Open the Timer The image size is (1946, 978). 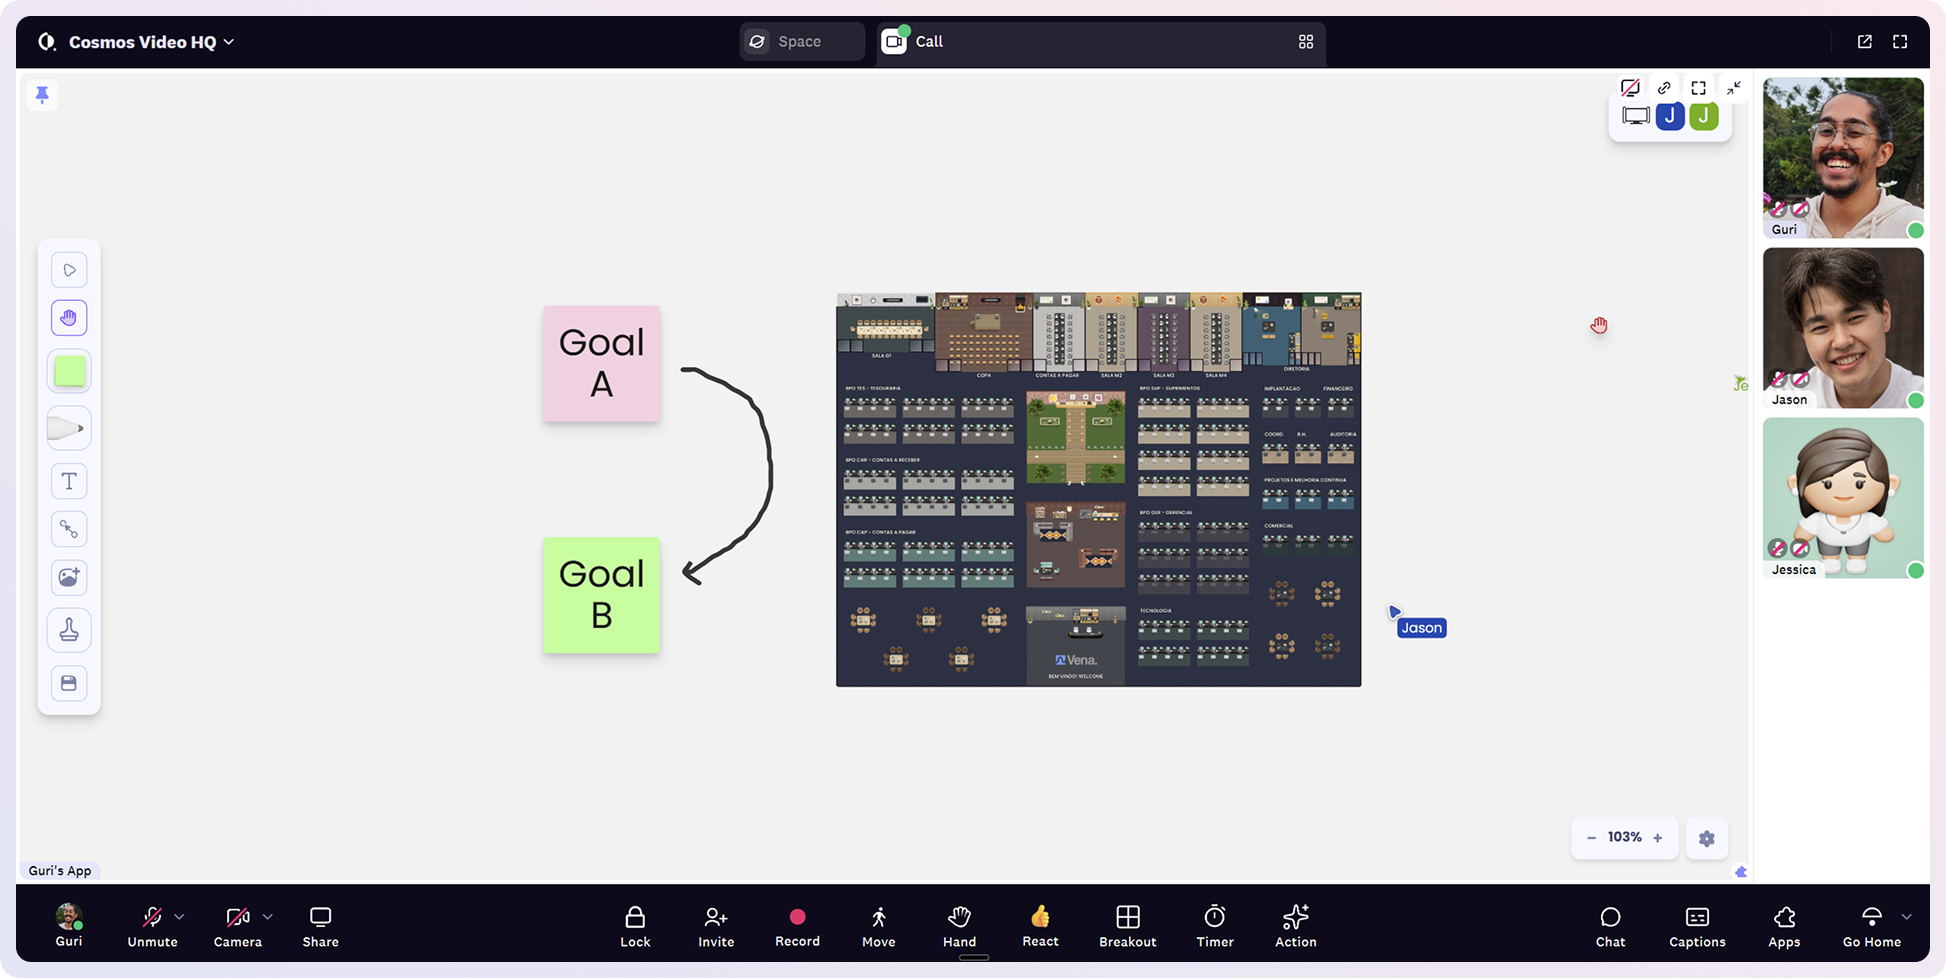(x=1215, y=925)
